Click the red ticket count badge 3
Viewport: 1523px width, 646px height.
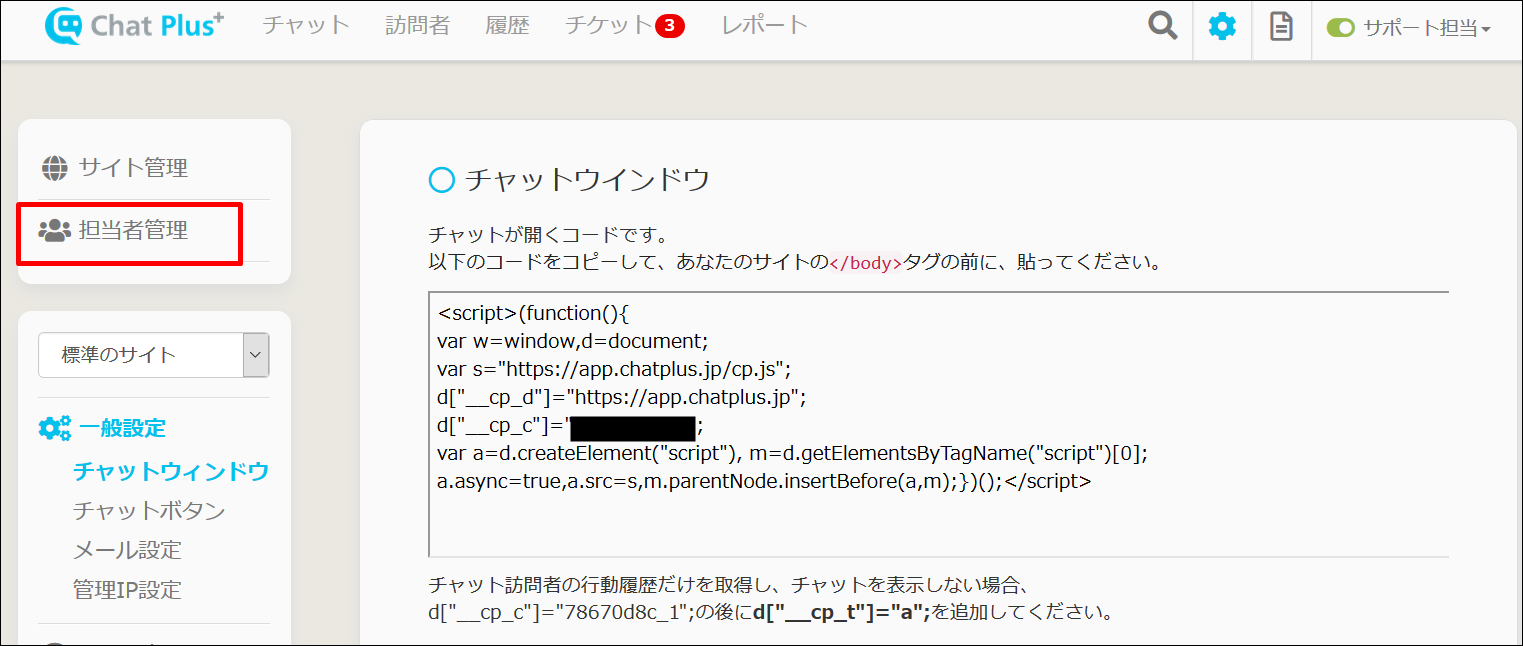[x=670, y=26]
